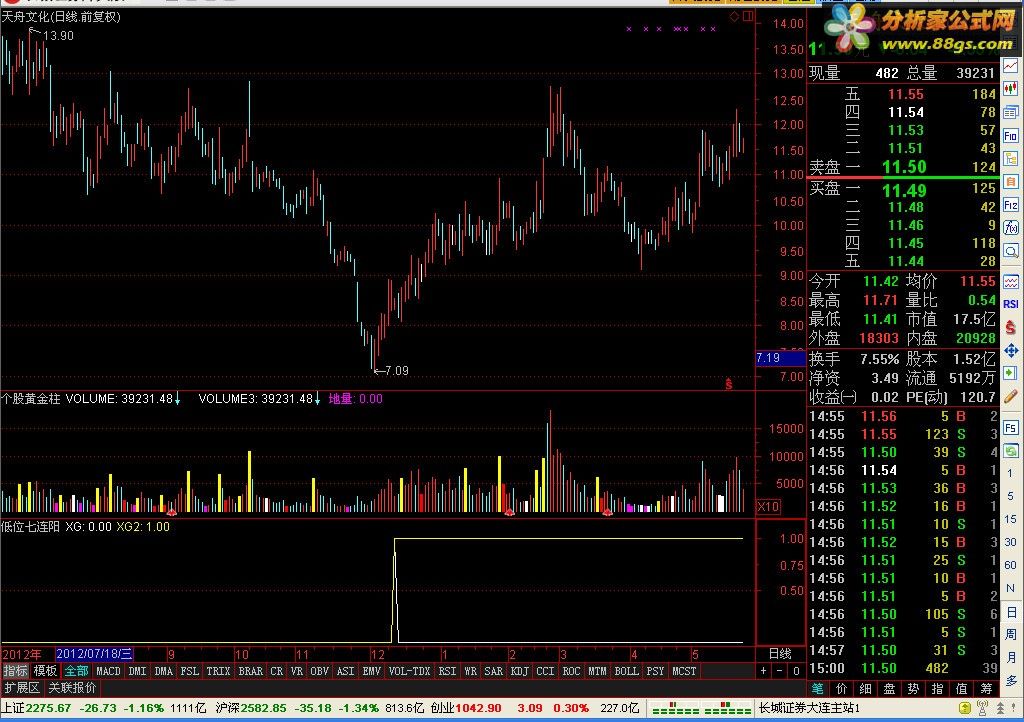Click the signal tower icon in status bar
The height and width of the screenshot is (722, 1024).
point(982,708)
